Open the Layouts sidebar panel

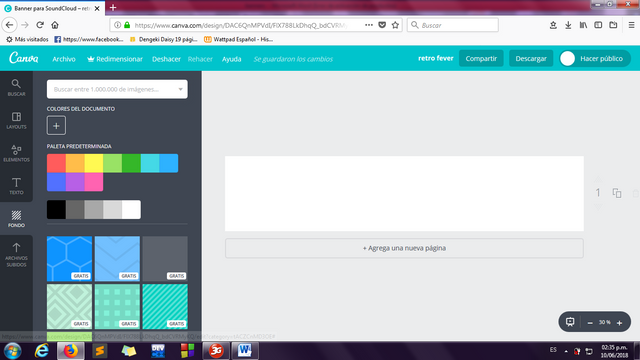(x=16, y=120)
